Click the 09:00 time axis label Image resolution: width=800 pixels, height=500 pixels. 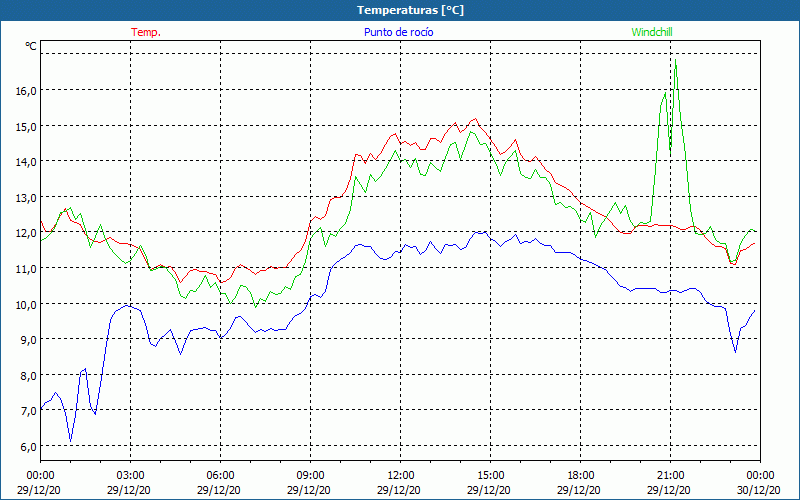(310, 476)
